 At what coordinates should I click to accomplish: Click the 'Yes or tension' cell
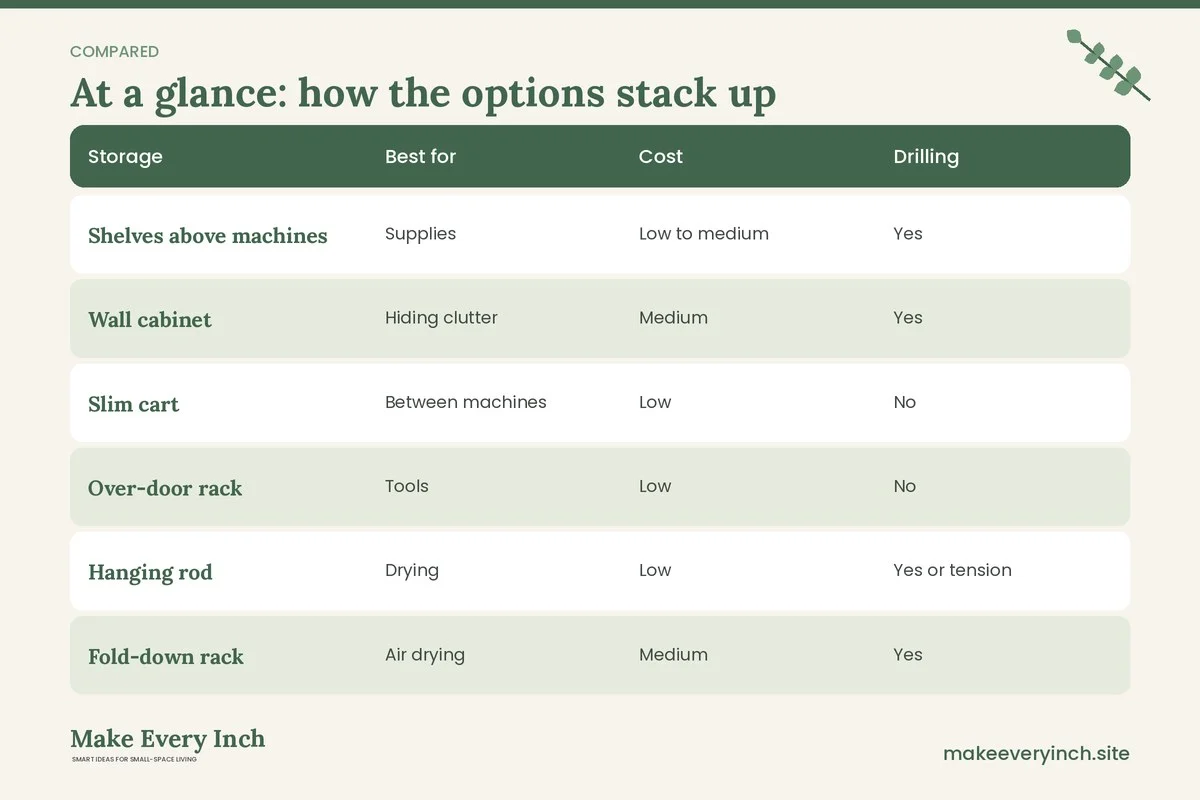(952, 570)
